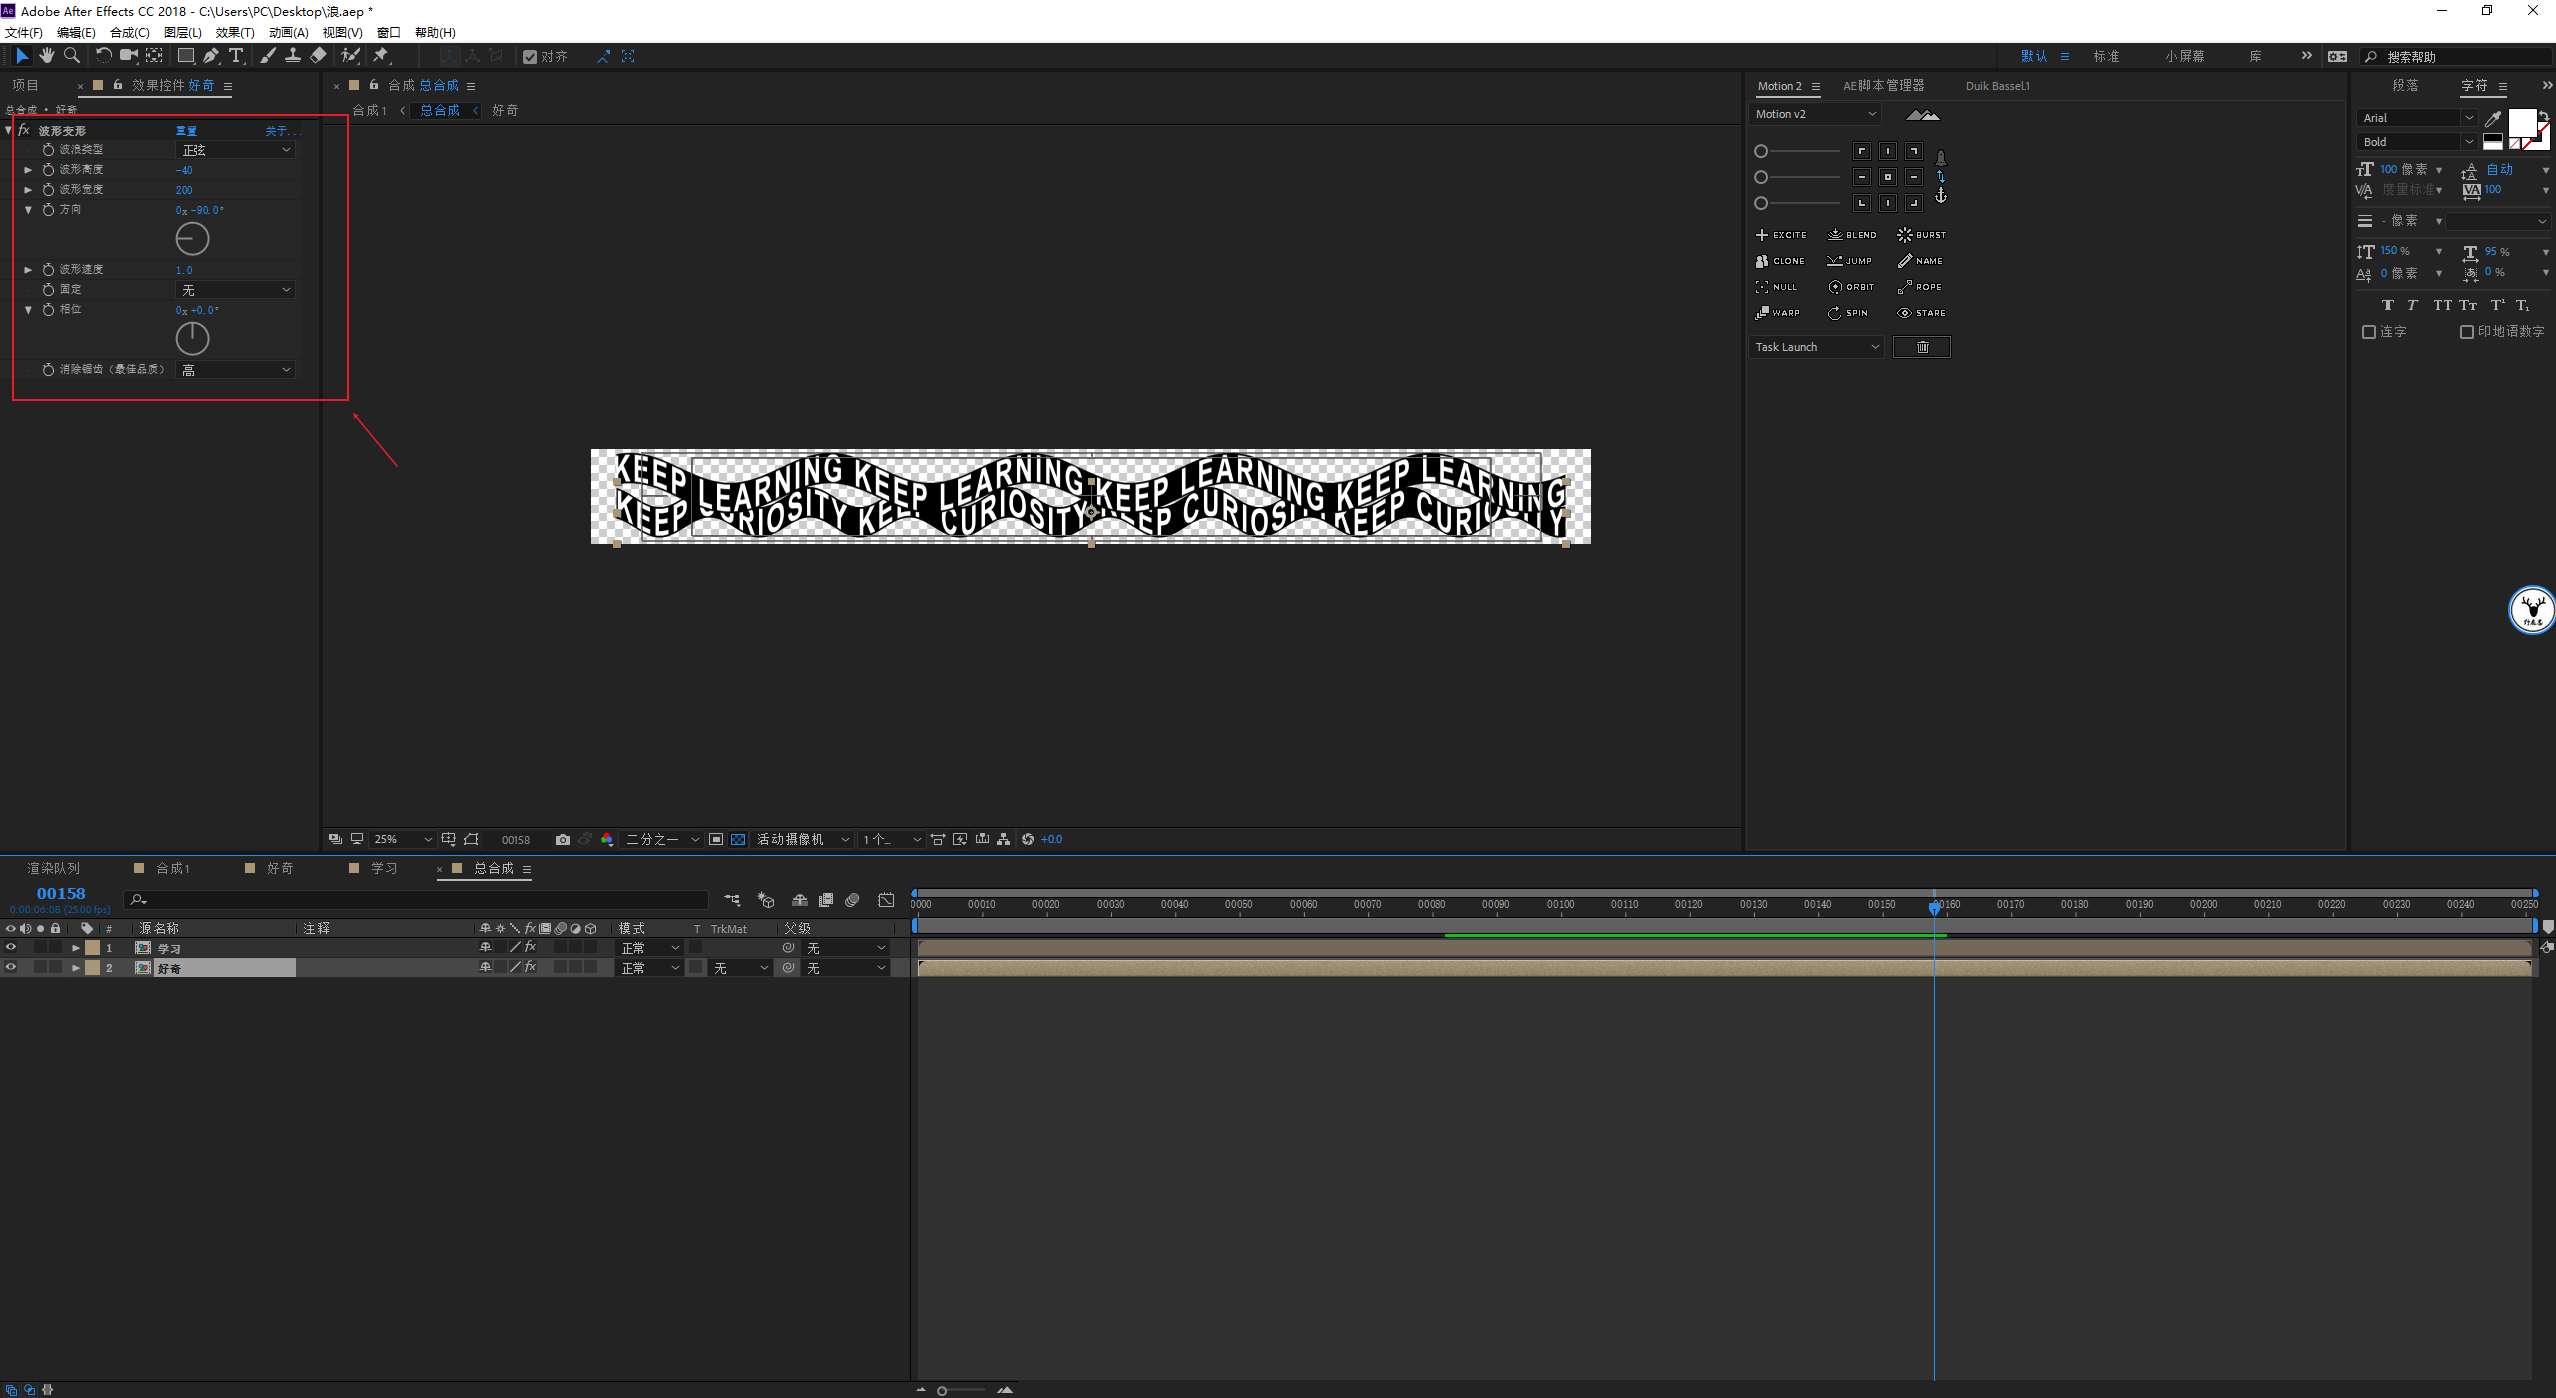Screen dimensions: 2556x1398
Task: Select the Puppet Pin tool
Action: (381, 56)
